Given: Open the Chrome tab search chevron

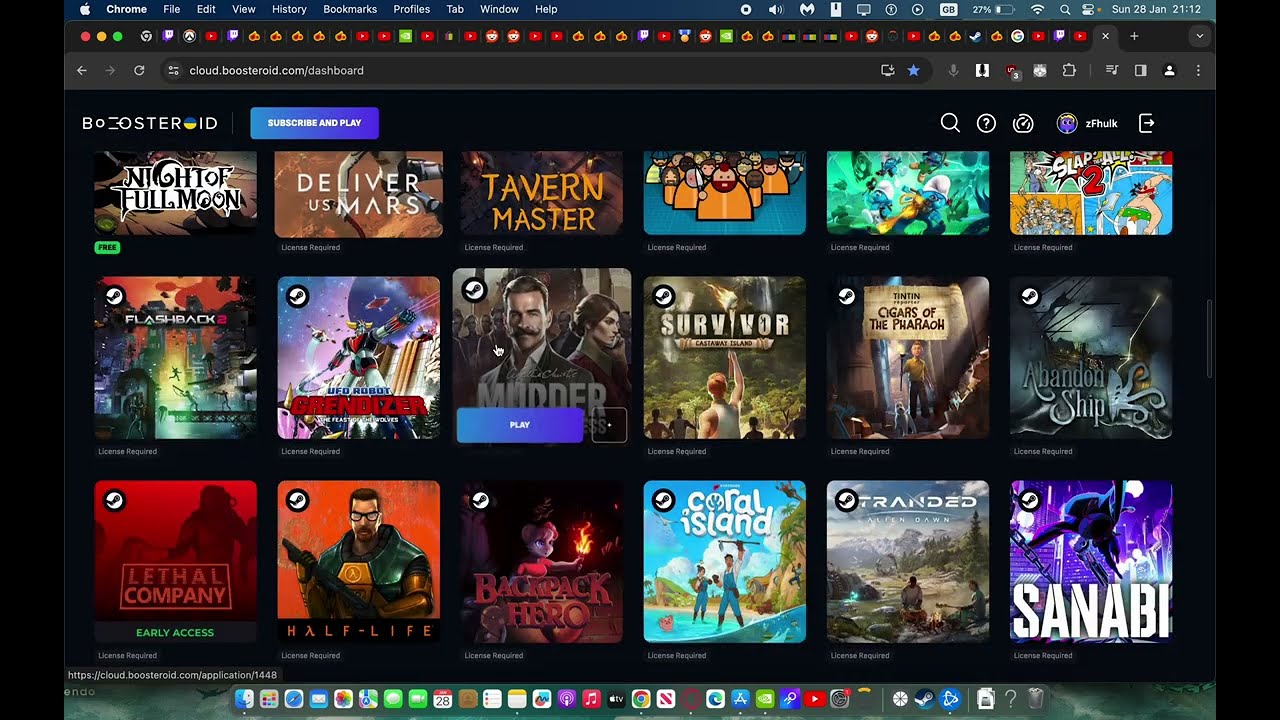Looking at the screenshot, I should (x=1199, y=36).
